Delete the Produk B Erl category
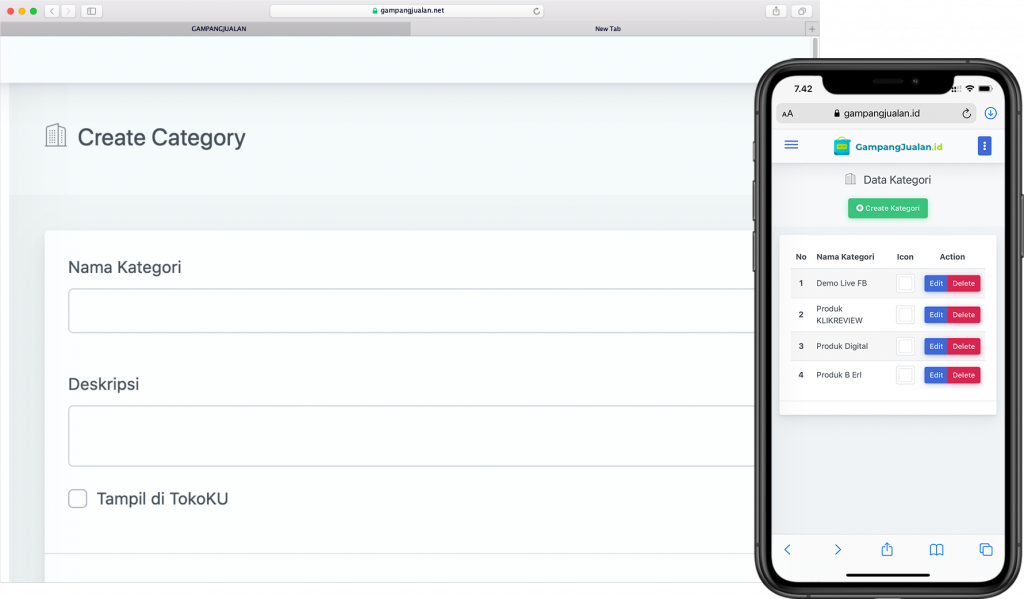 pos(963,375)
